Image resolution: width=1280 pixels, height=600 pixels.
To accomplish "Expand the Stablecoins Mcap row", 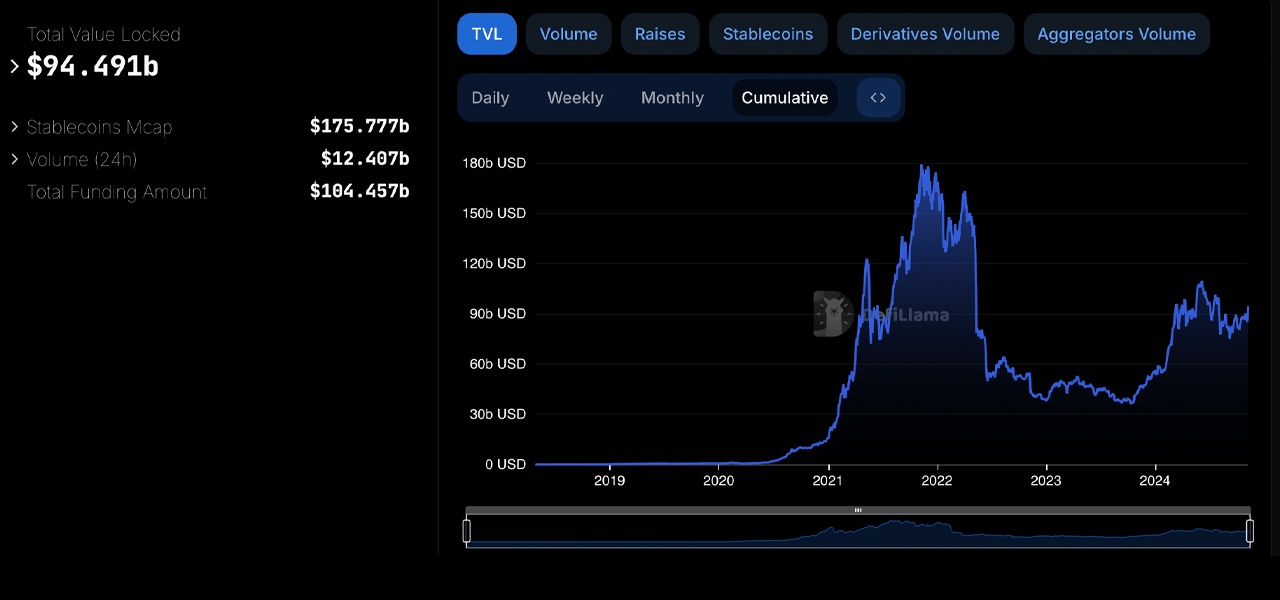I will click(14, 127).
